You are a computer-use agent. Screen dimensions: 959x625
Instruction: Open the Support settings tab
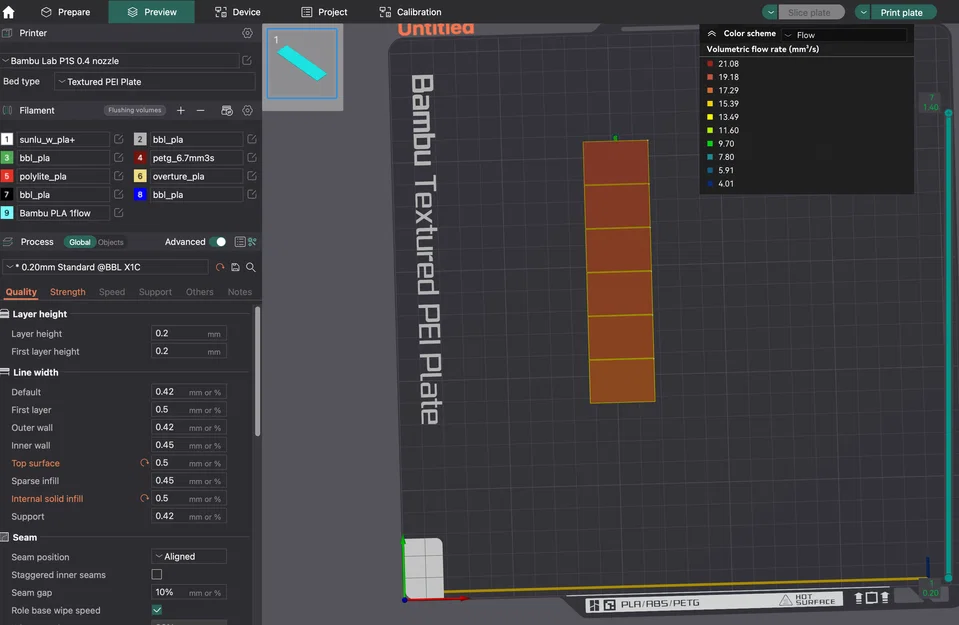coord(155,292)
